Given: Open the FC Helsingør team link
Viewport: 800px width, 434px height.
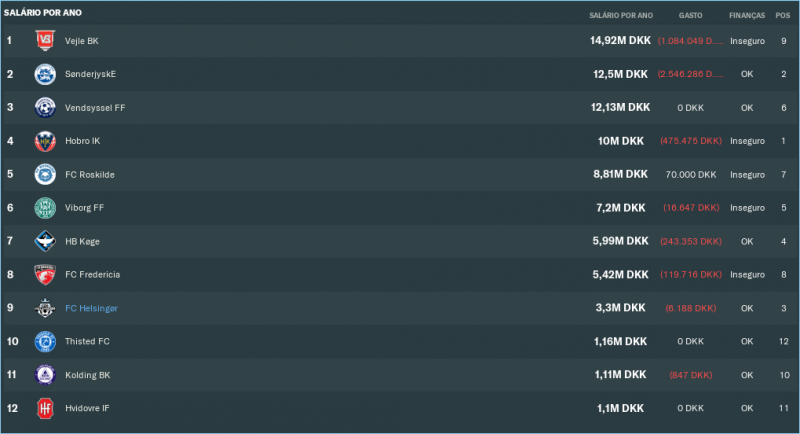Looking at the screenshot, I should click(x=91, y=308).
